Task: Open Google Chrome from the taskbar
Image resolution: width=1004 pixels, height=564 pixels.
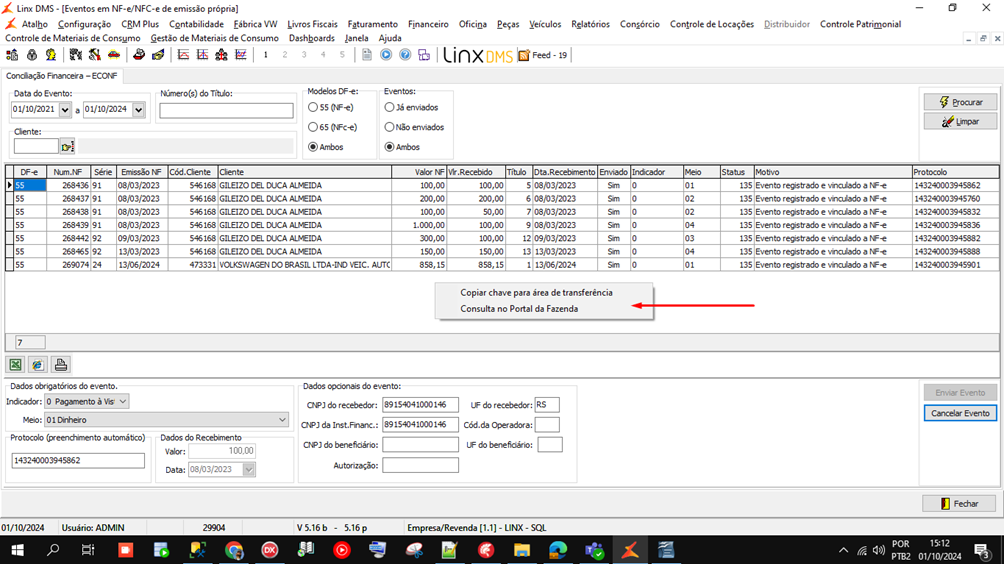Action: 234,550
